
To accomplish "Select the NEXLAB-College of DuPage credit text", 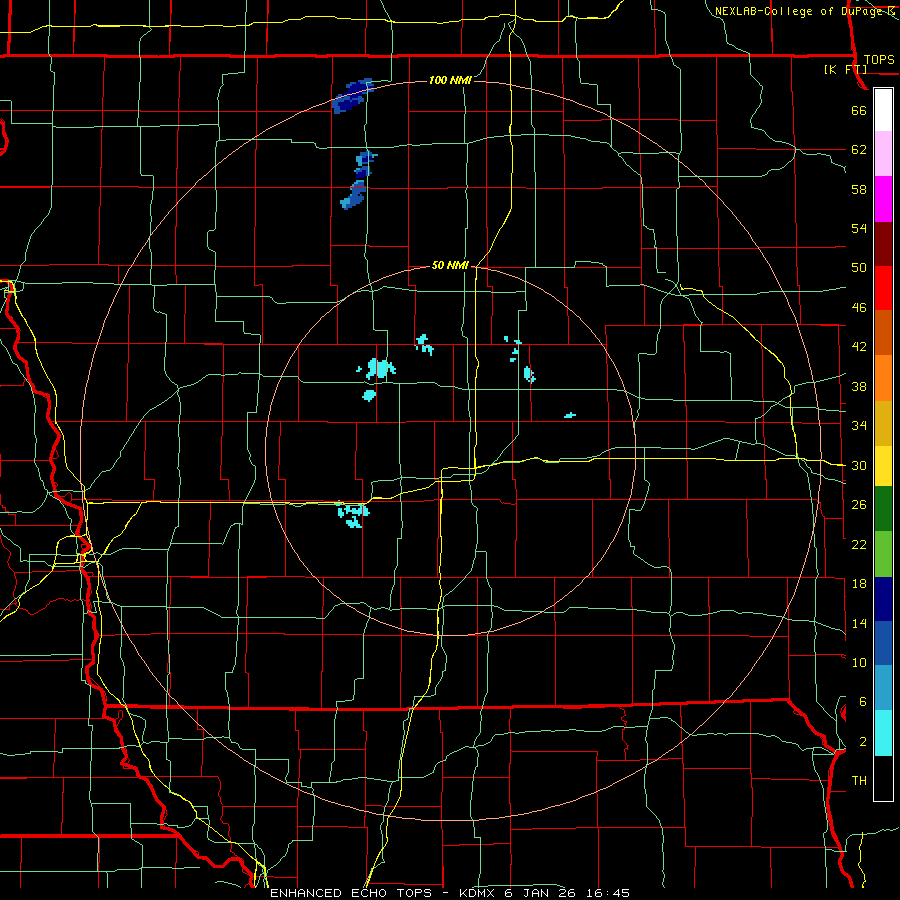I will click(x=804, y=11).
